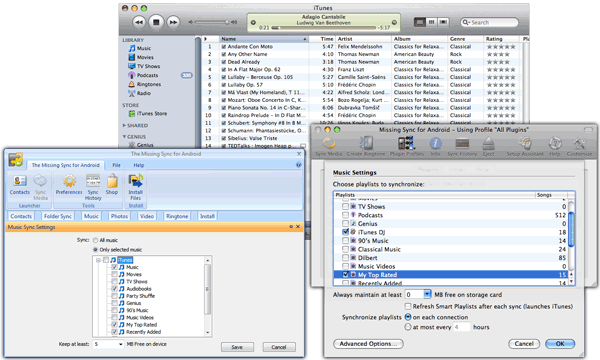
Task: Check the Classical Music playlist checkbox
Action: coord(345,249)
